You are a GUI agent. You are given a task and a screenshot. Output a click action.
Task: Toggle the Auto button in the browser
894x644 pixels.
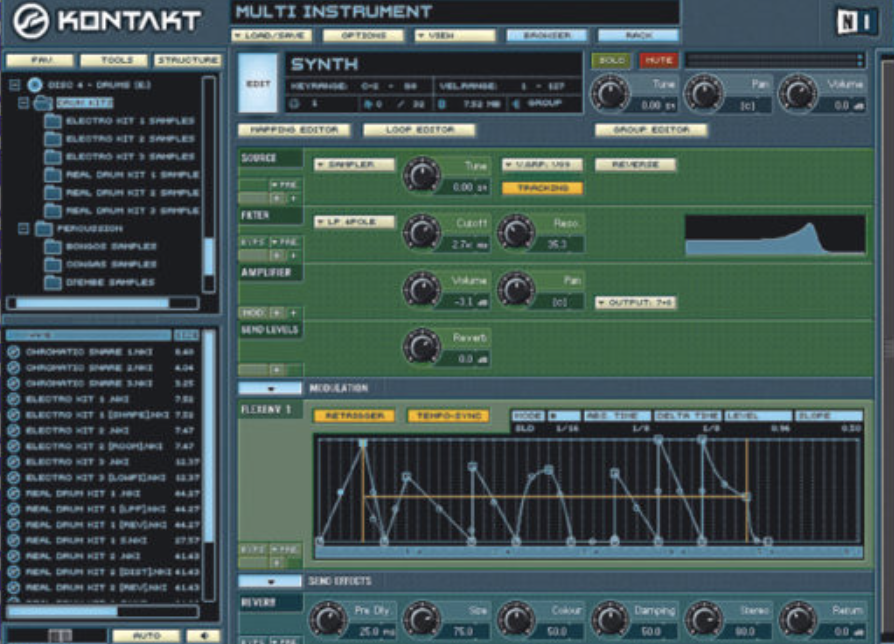(x=147, y=635)
